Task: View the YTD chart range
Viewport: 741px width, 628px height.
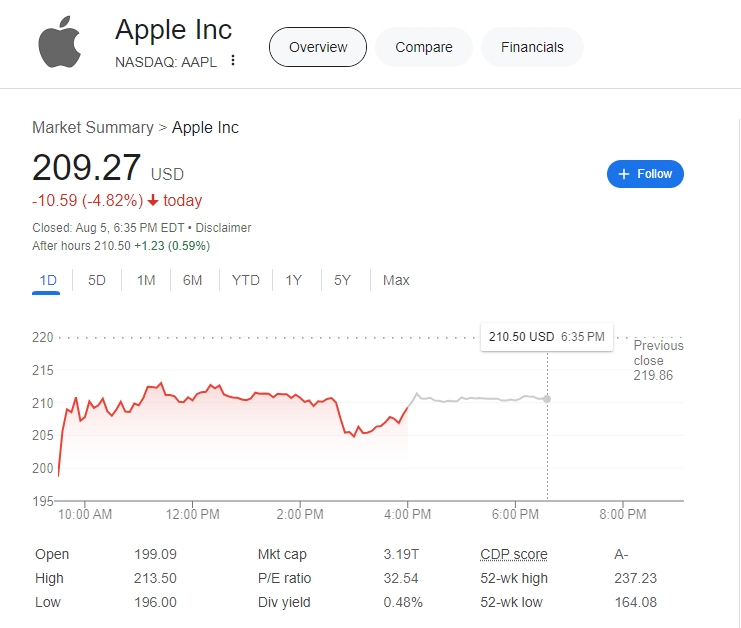Action: [x=246, y=281]
